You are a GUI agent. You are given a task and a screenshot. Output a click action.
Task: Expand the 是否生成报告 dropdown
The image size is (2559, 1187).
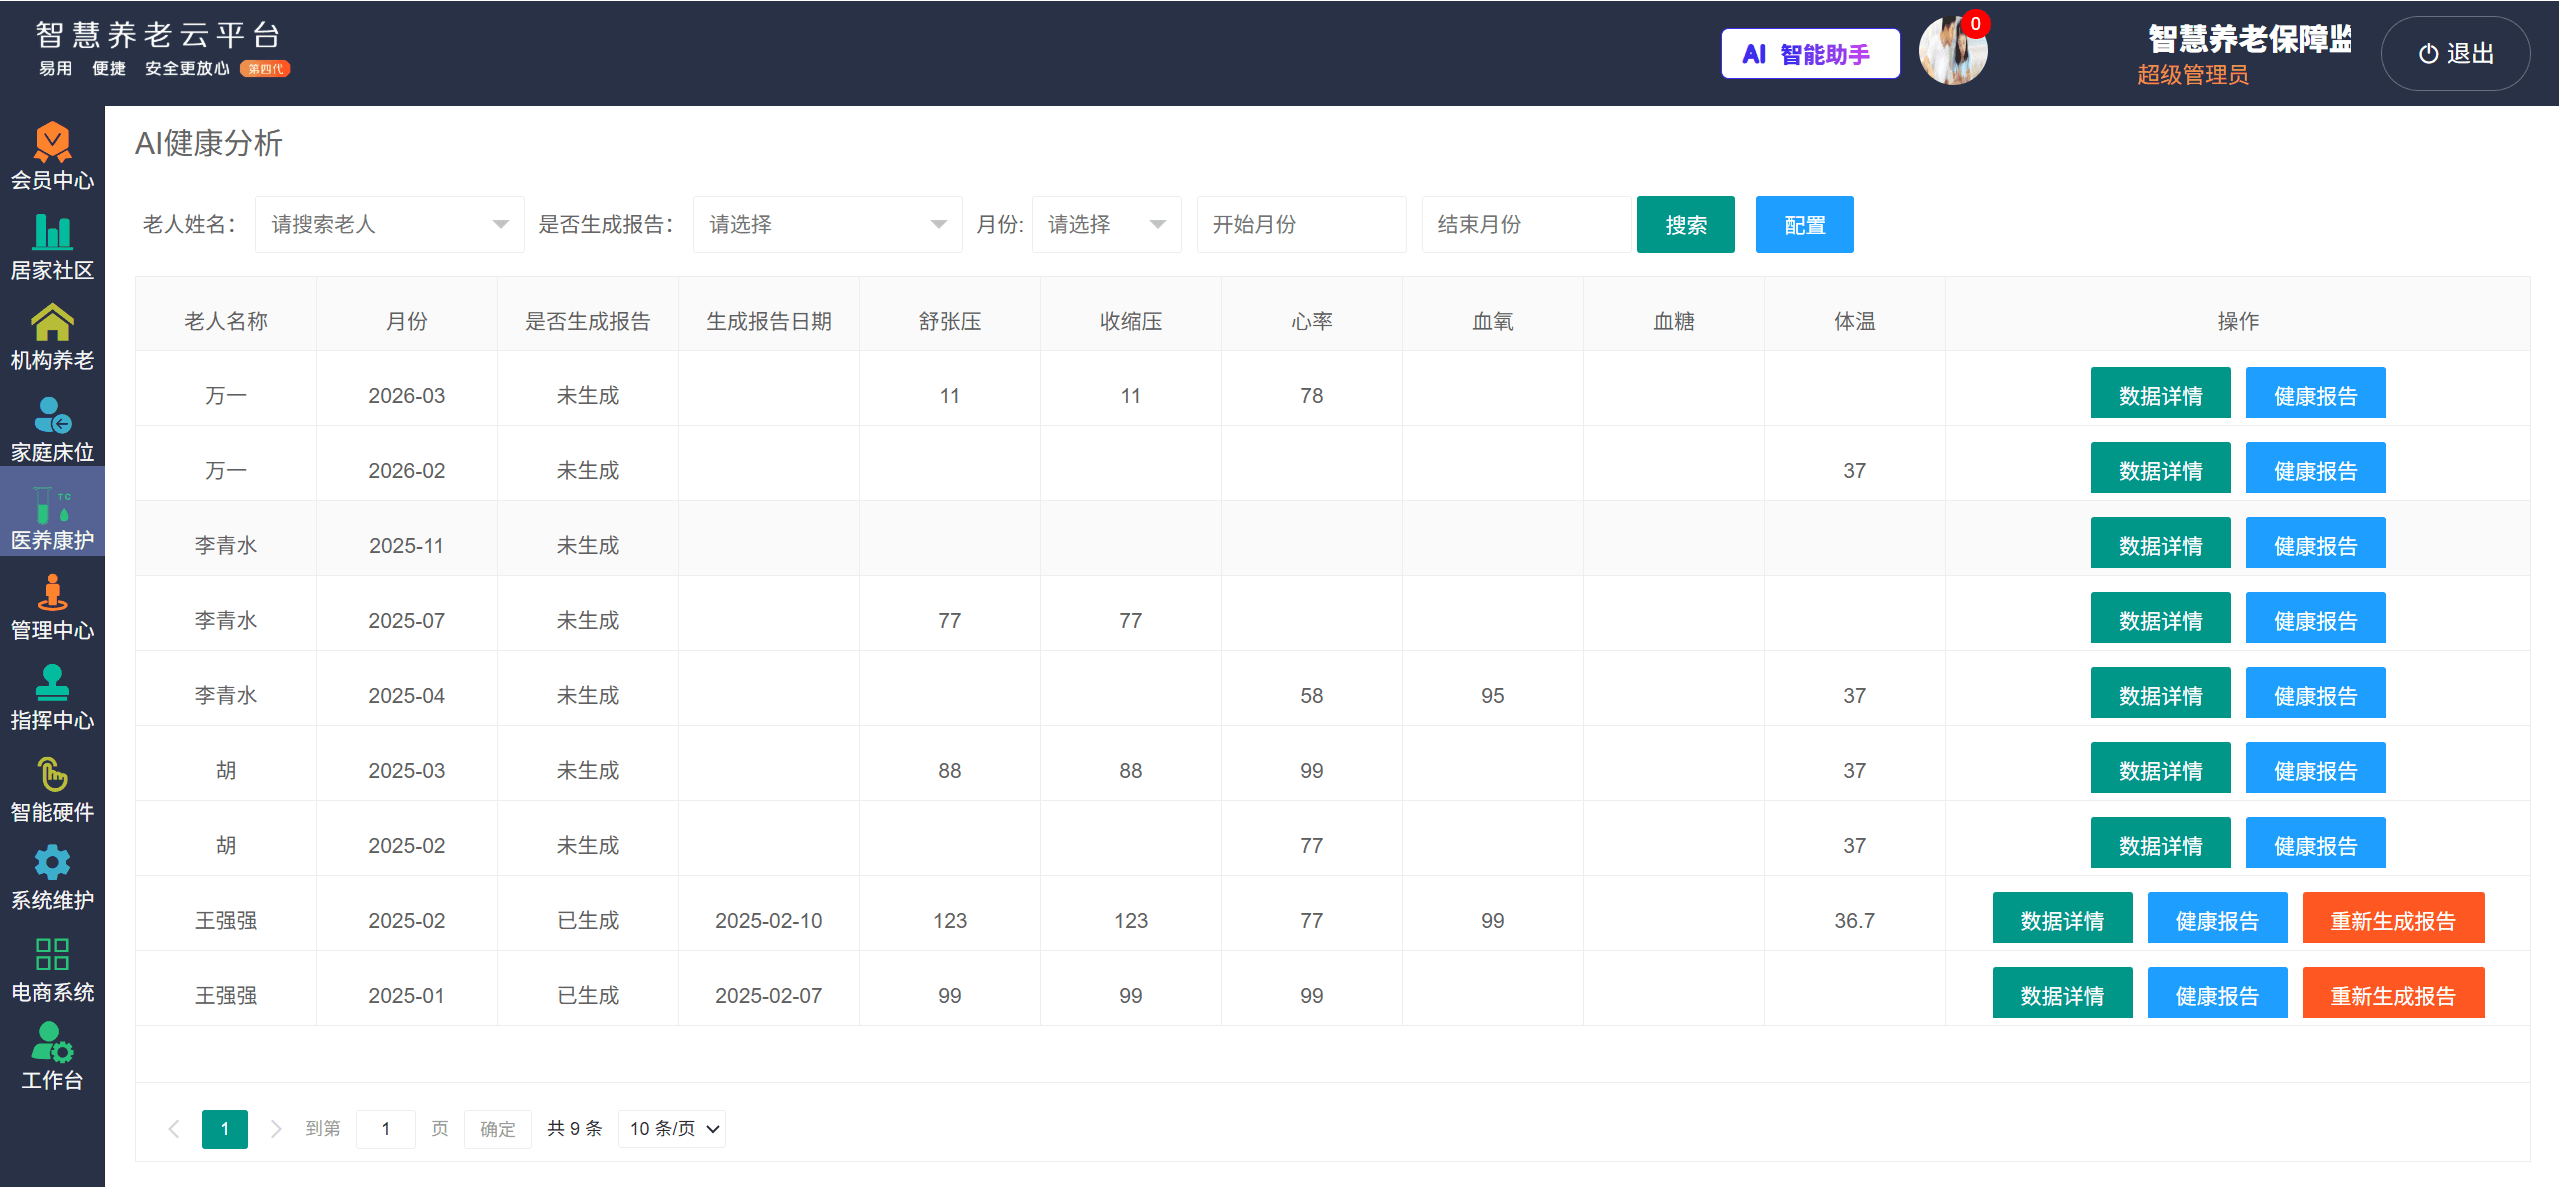(827, 225)
